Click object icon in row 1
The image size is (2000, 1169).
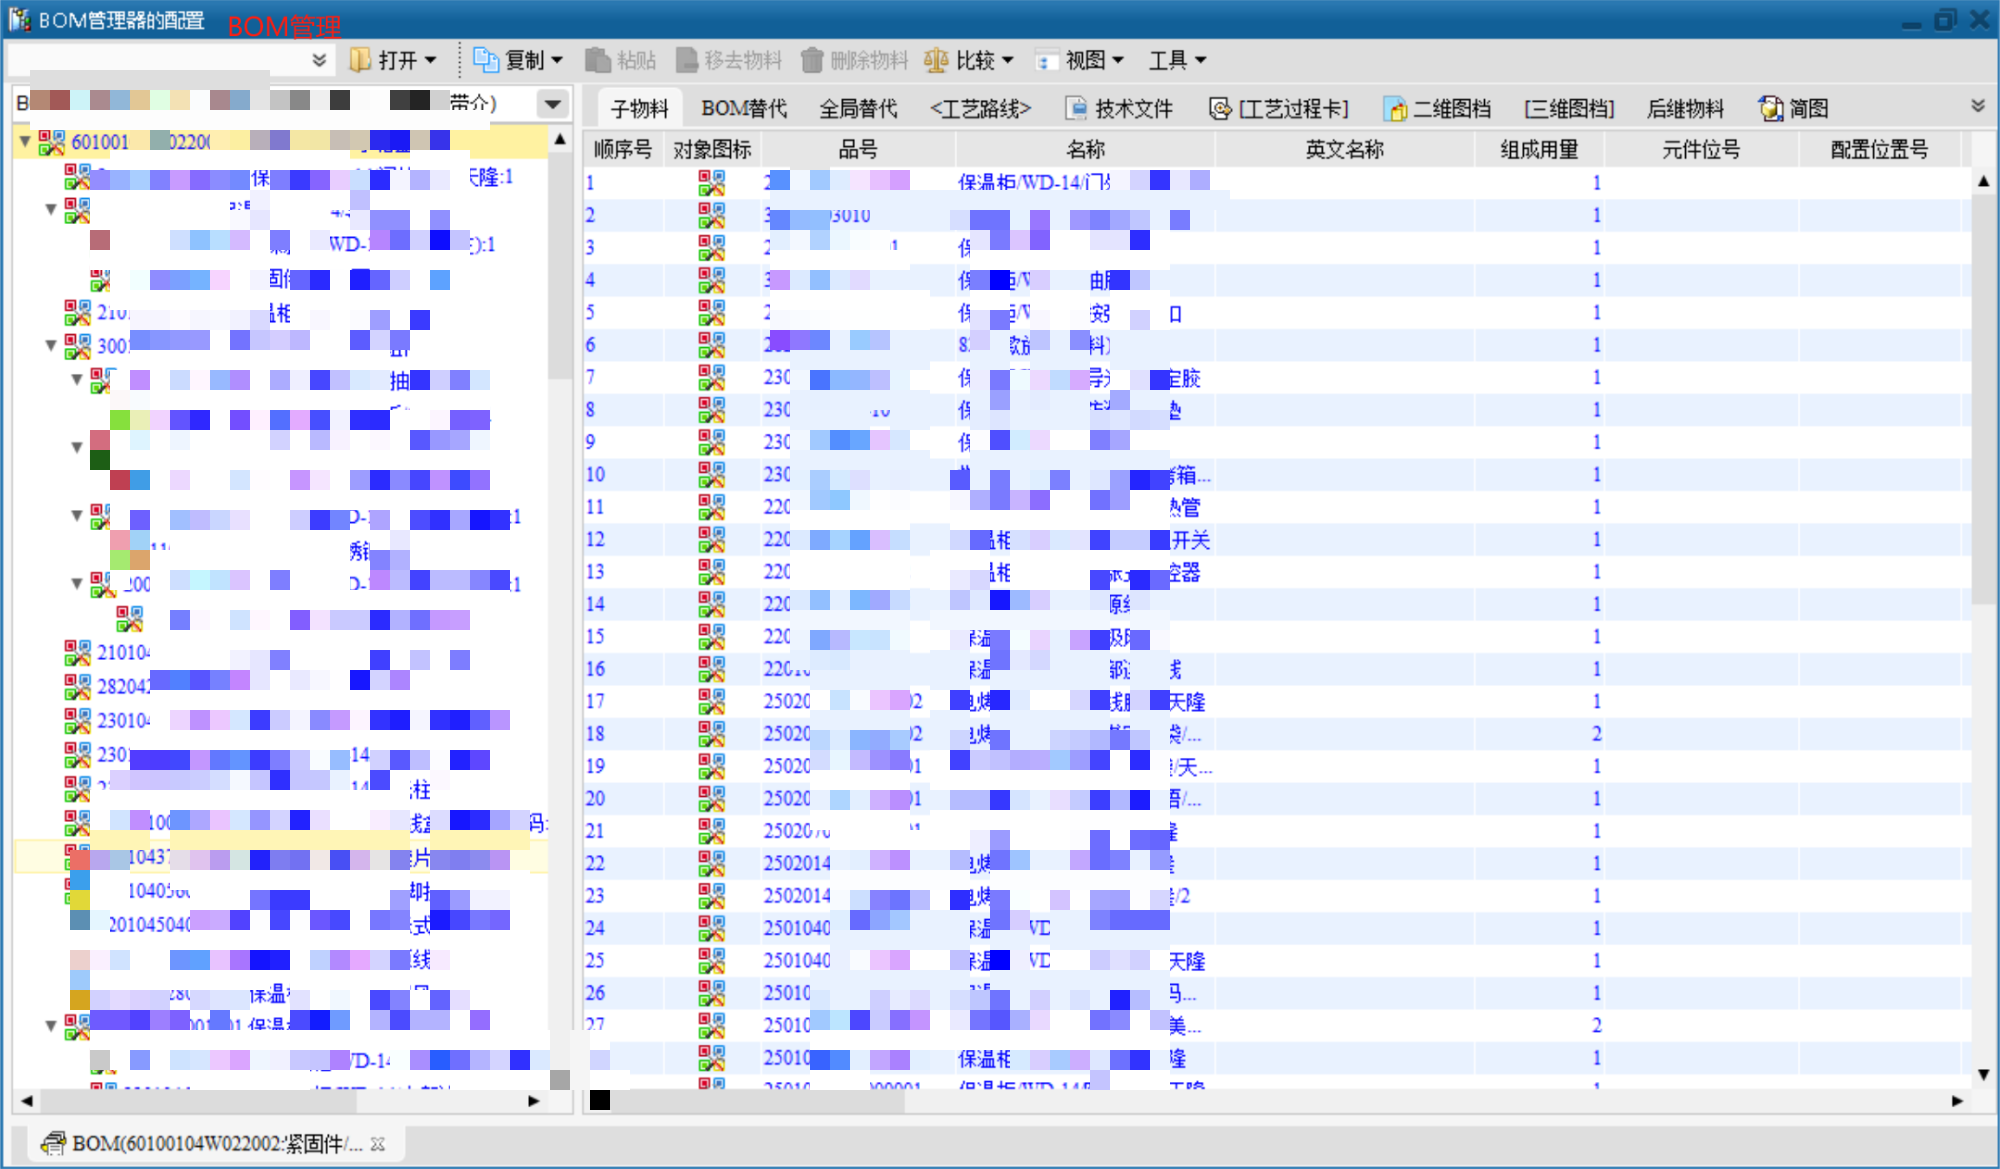711,182
